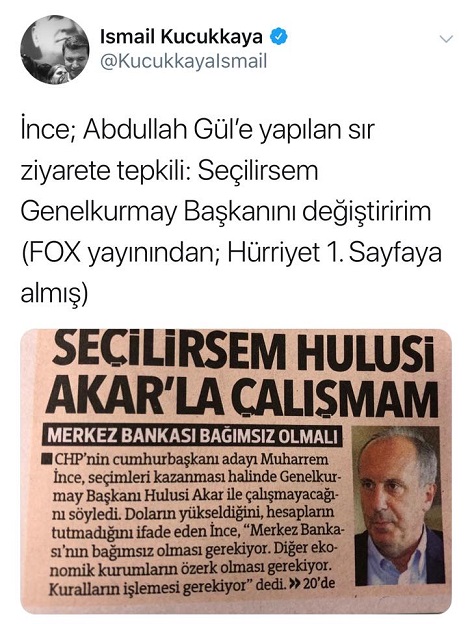The height and width of the screenshot is (624, 472).
Task: Click the 20'de page reference
Action: tap(319, 585)
